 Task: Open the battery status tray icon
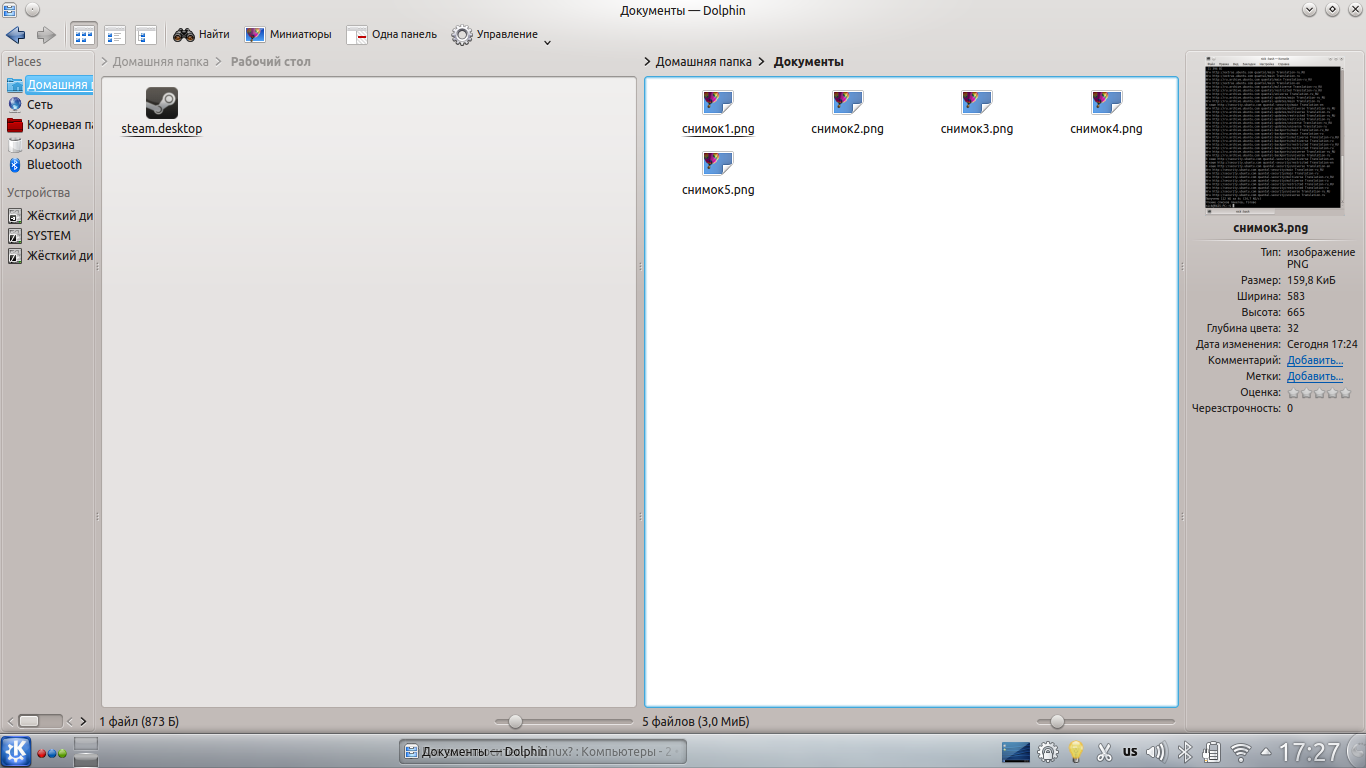pyautogui.click(x=1212, y=751)
